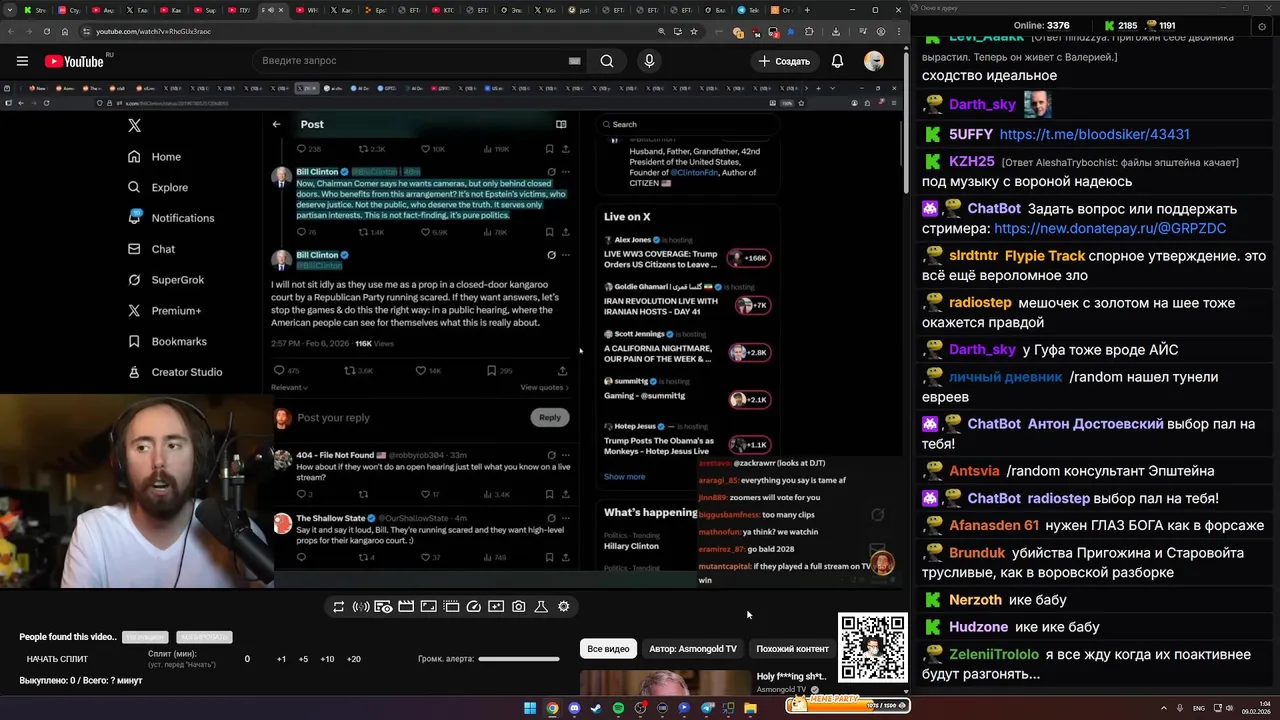Viewport: 1280px width, 720px height.
Task: Open Steam from the taskbar
Action: (x=596, y=708)
